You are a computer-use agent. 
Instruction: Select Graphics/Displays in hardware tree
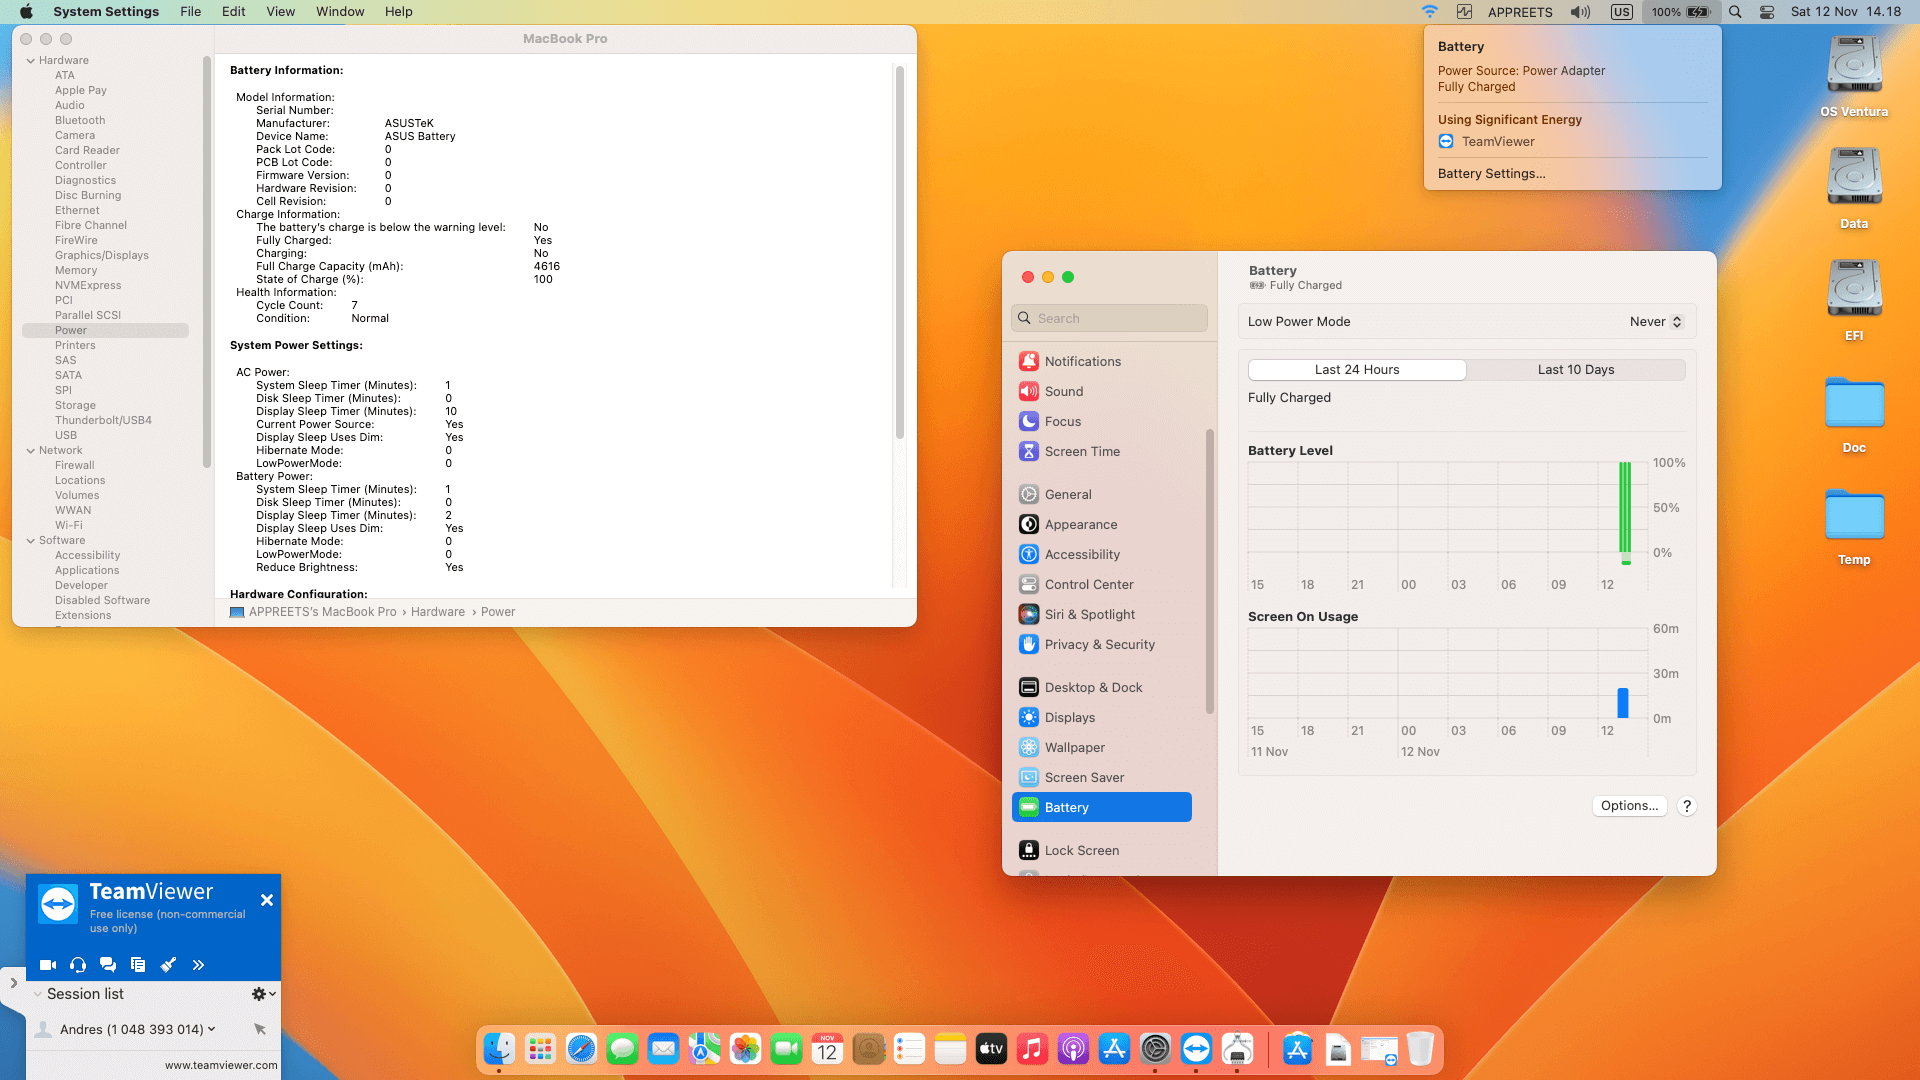[x=102, y=256]
